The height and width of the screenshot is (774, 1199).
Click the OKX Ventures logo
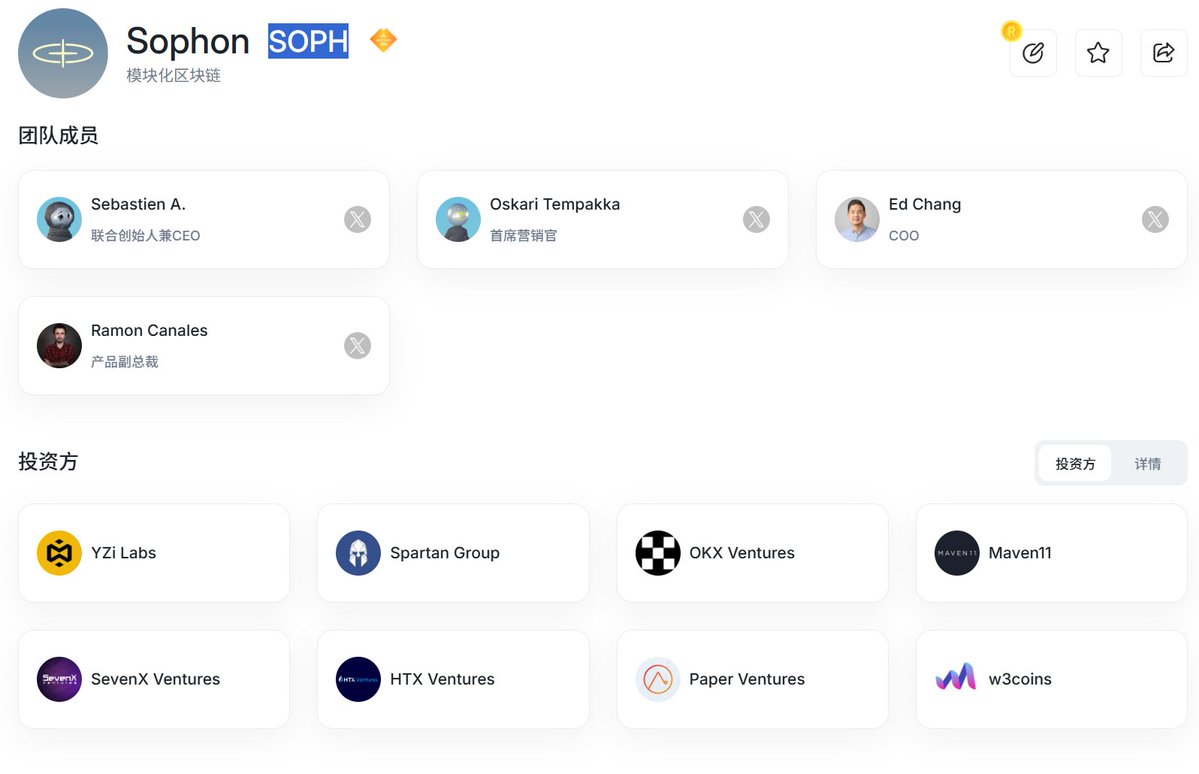(x=658, y=553)
